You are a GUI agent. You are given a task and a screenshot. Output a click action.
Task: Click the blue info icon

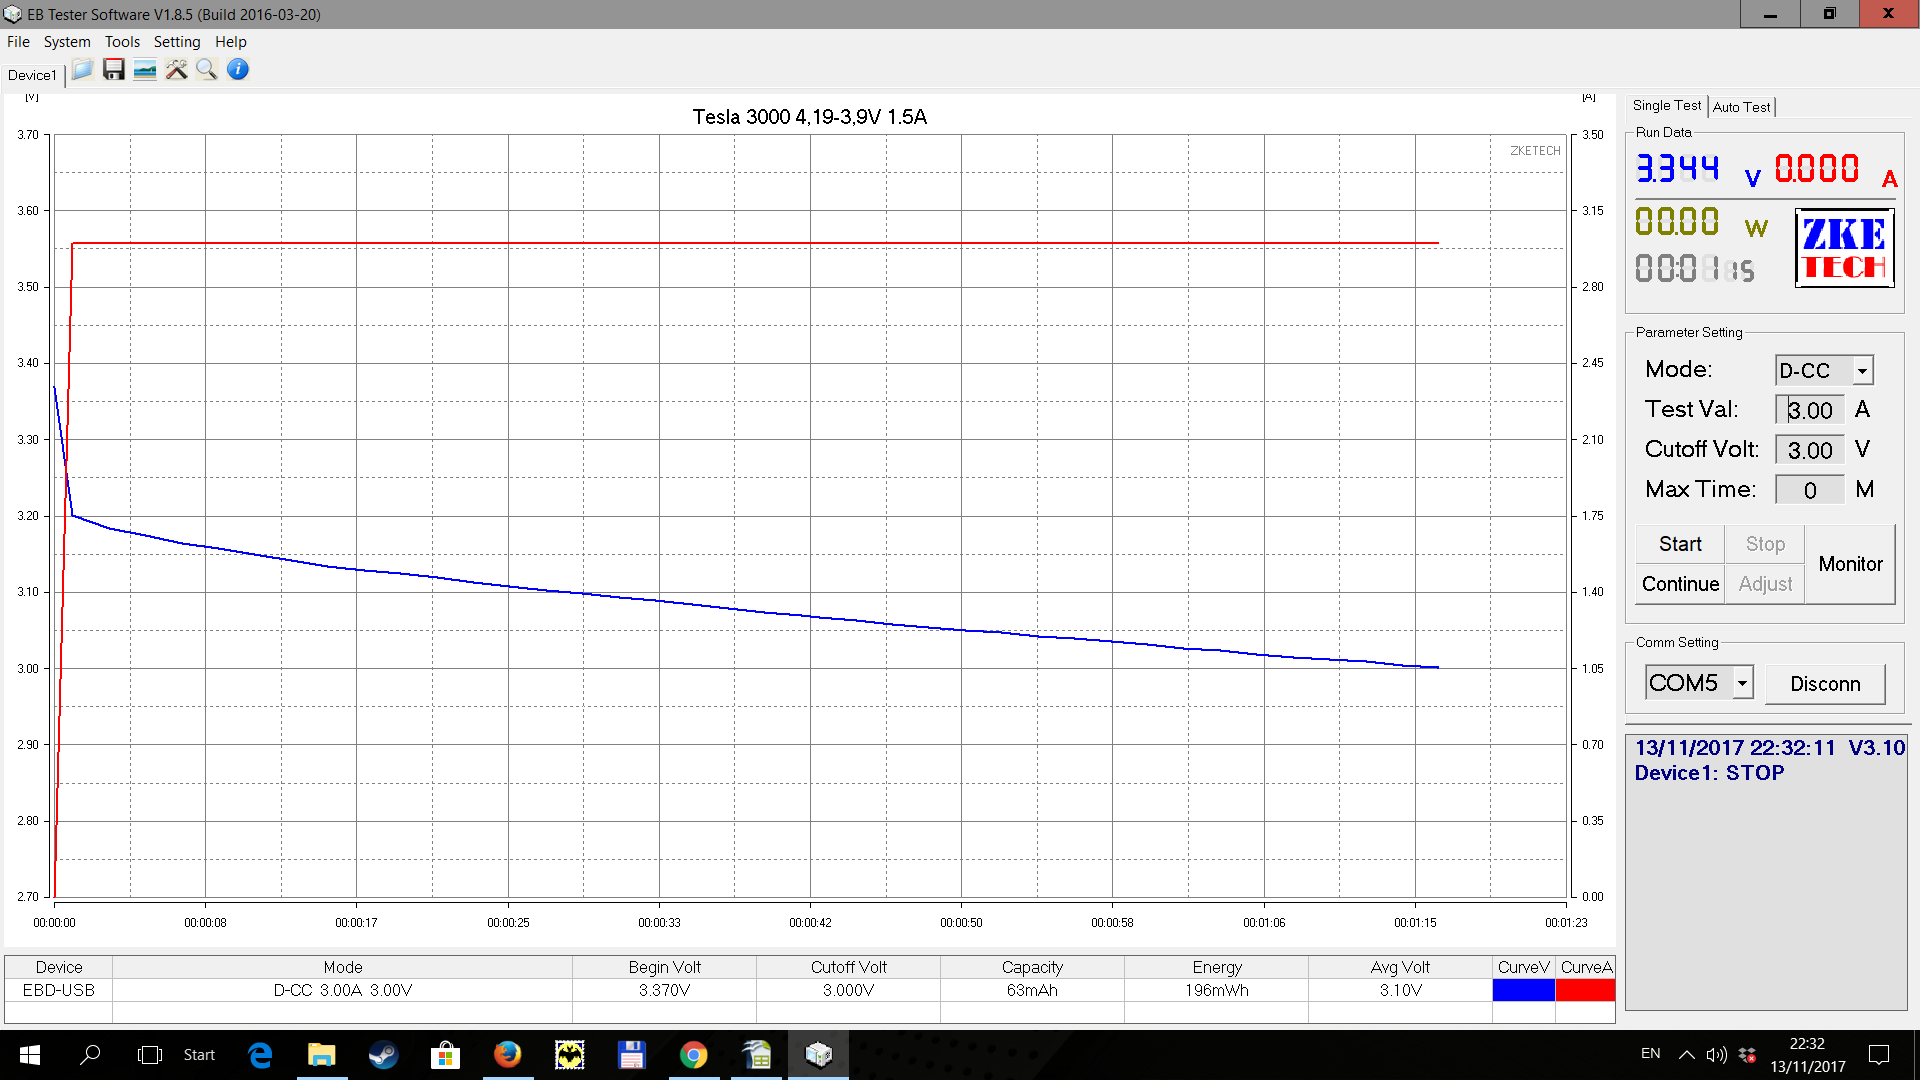pyautogui.click(x=238, y=70)
